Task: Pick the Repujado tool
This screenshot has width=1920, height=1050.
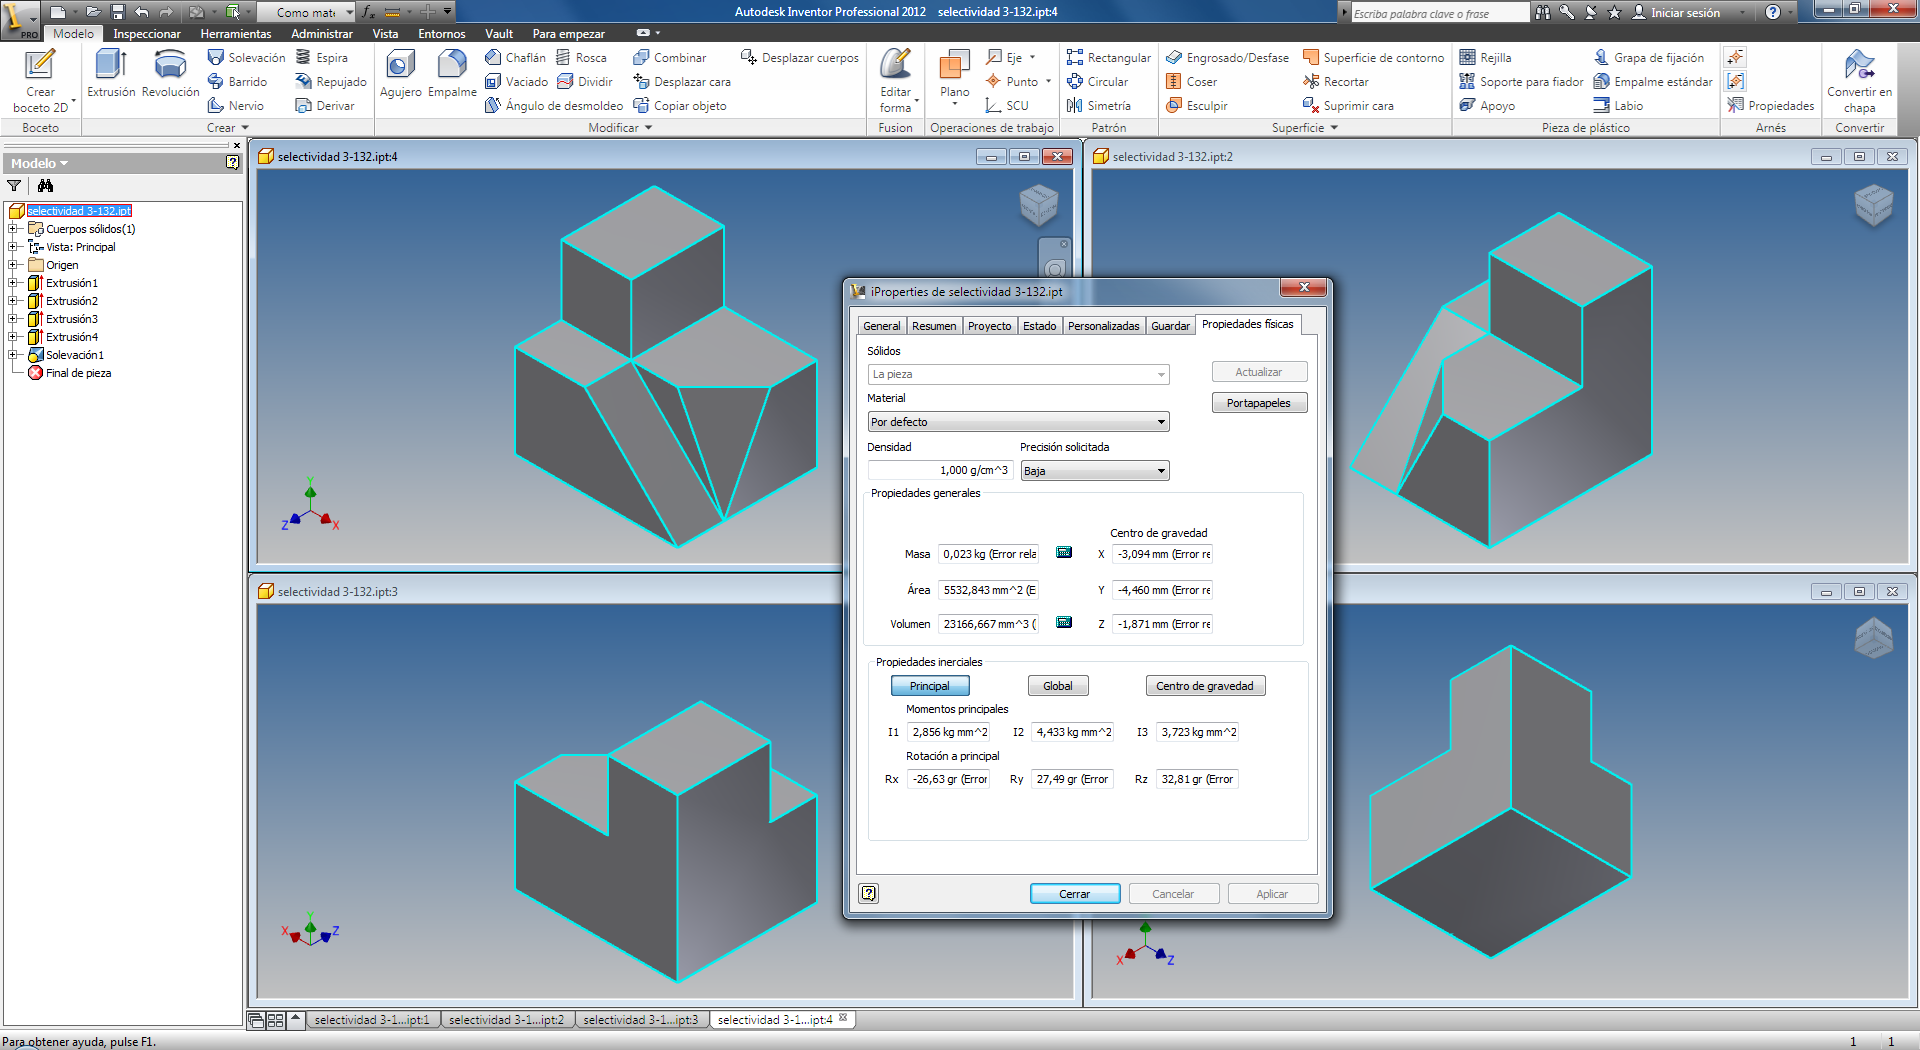Action: pyautogui.click(x=331, y=82)
